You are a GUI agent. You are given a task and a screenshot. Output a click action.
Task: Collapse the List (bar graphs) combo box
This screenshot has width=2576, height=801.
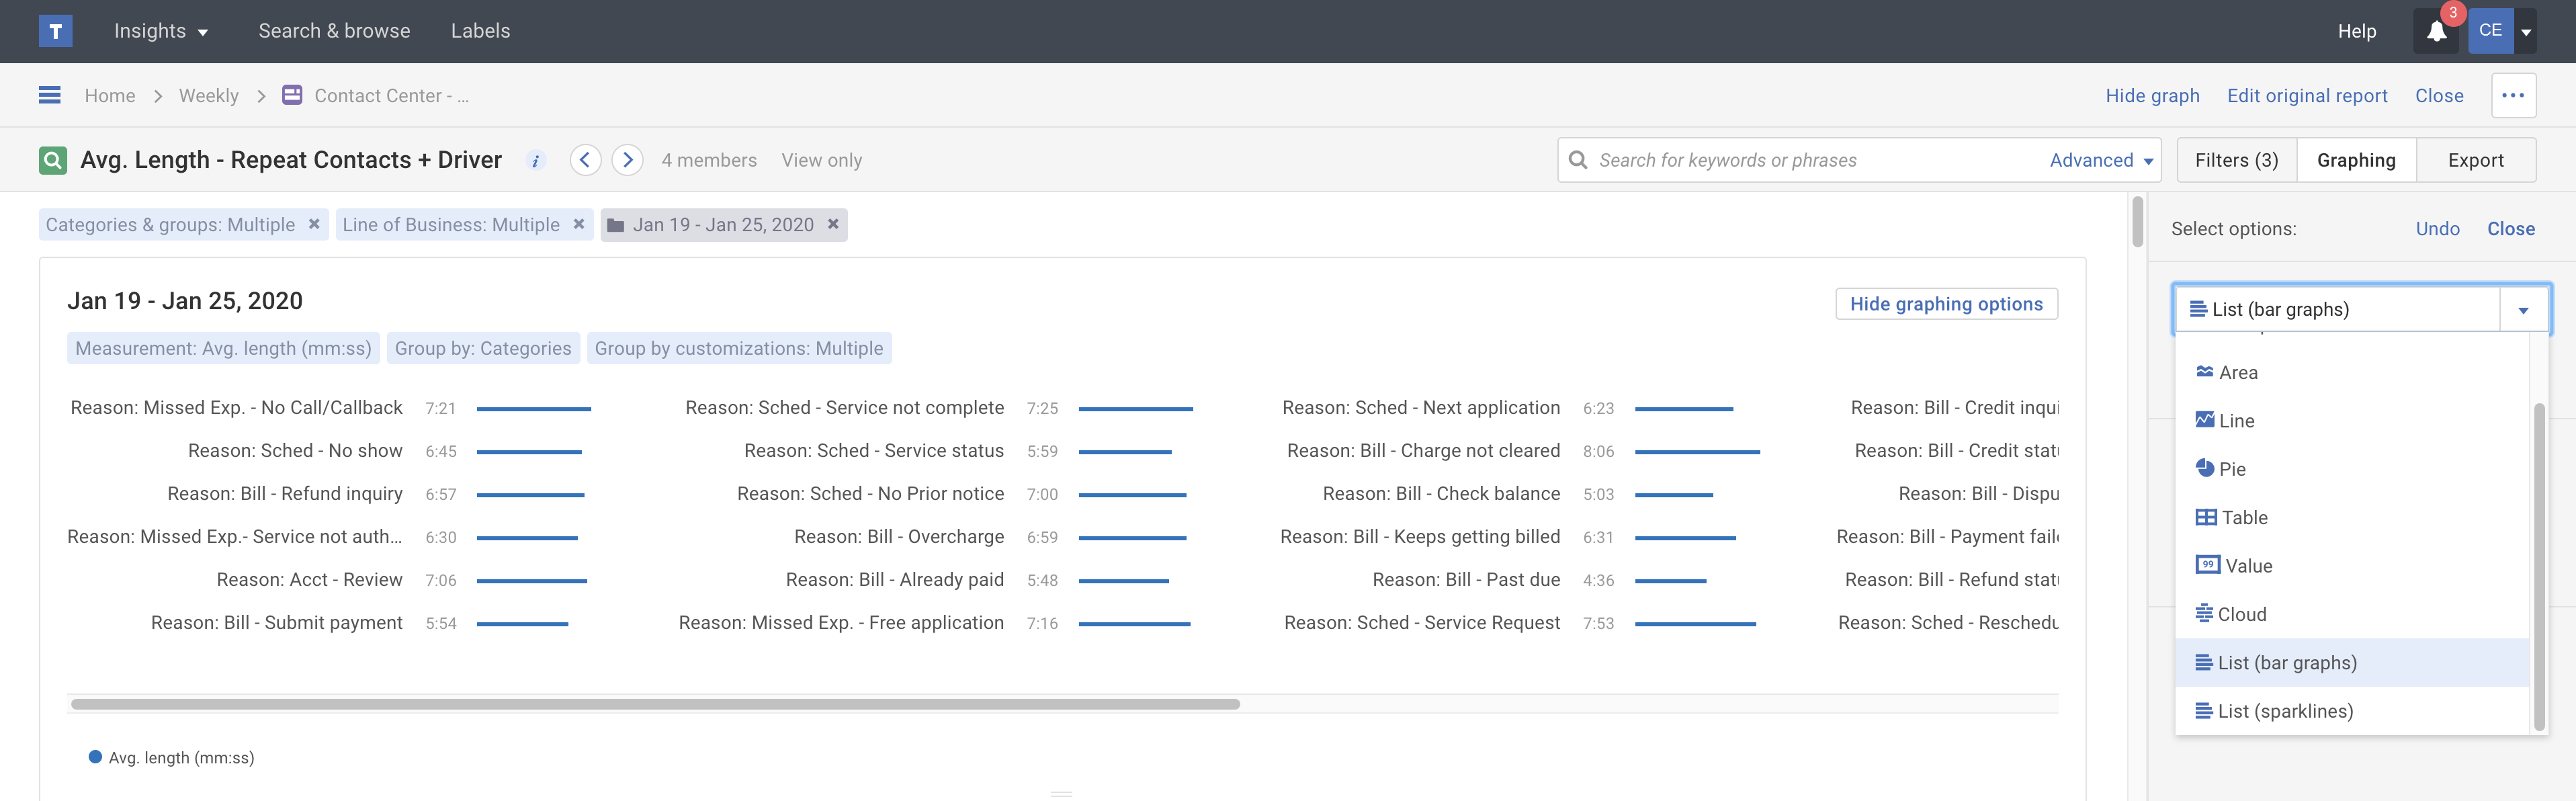point(2522,310)
